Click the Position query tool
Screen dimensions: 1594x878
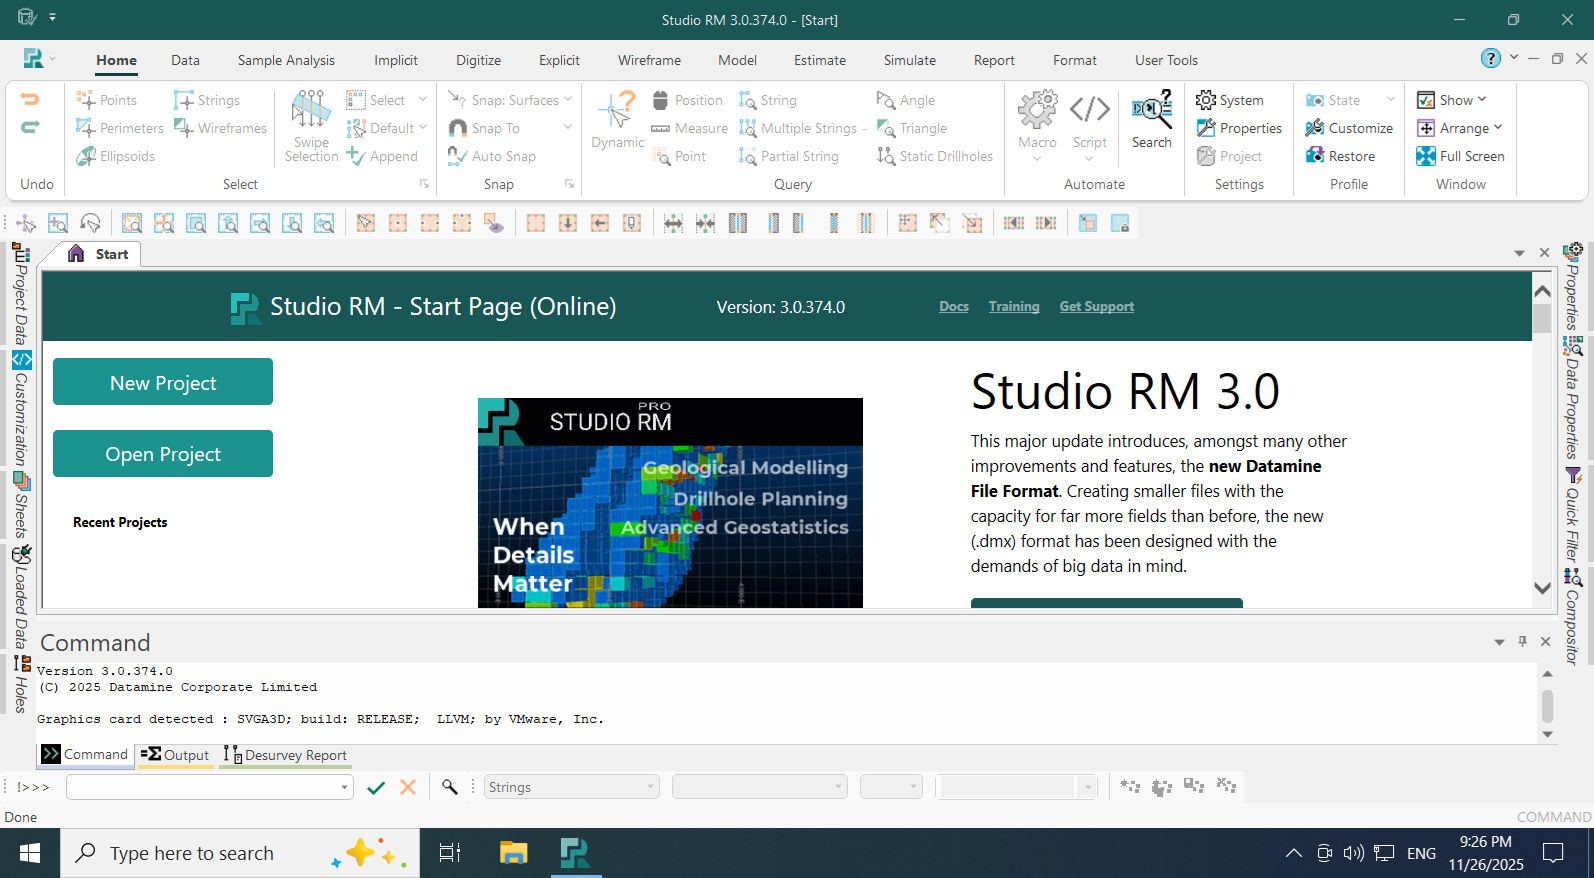pyautogui.click(x=687, y=100)
